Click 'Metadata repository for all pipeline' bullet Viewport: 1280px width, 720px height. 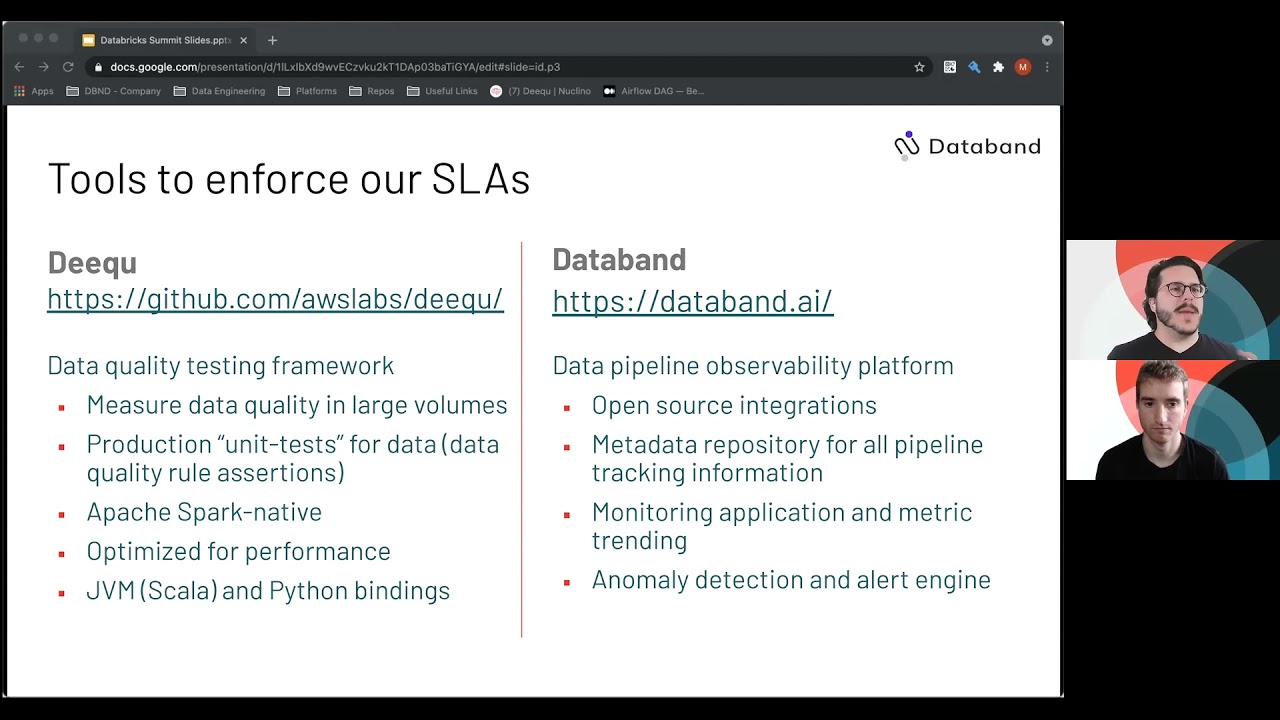(x=787, y=458)
